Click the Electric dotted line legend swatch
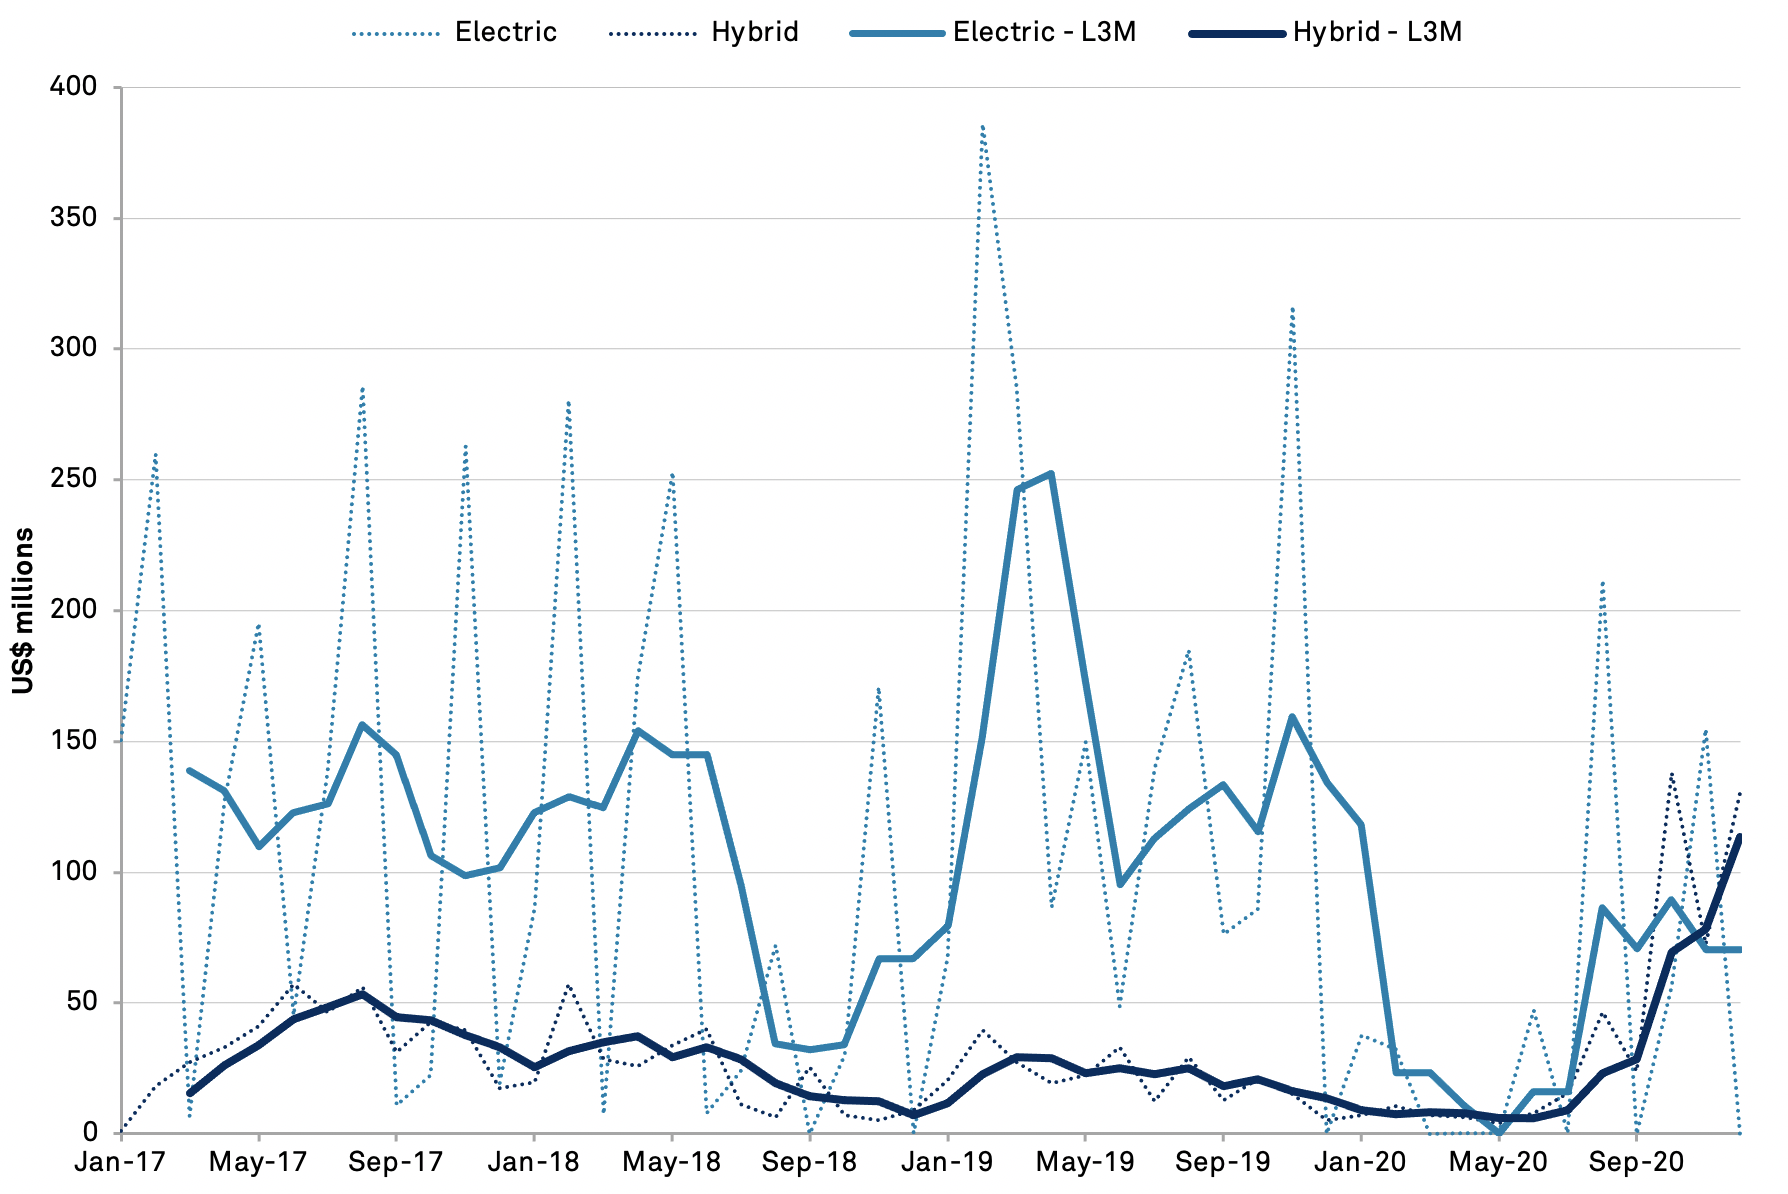Viewport: 1788px width, 1194px height. [x=395, y=33]
